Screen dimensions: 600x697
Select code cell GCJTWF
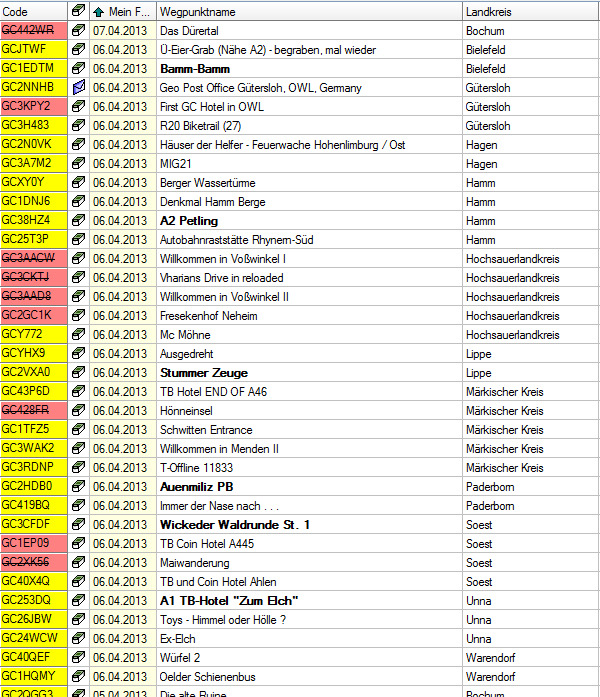tap(34, 49)
